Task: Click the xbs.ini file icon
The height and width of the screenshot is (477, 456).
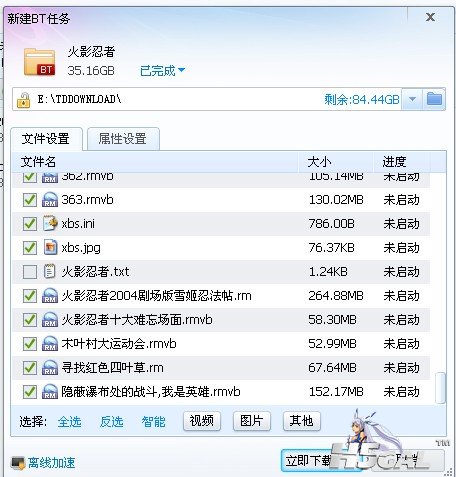Action: (50, 223)
